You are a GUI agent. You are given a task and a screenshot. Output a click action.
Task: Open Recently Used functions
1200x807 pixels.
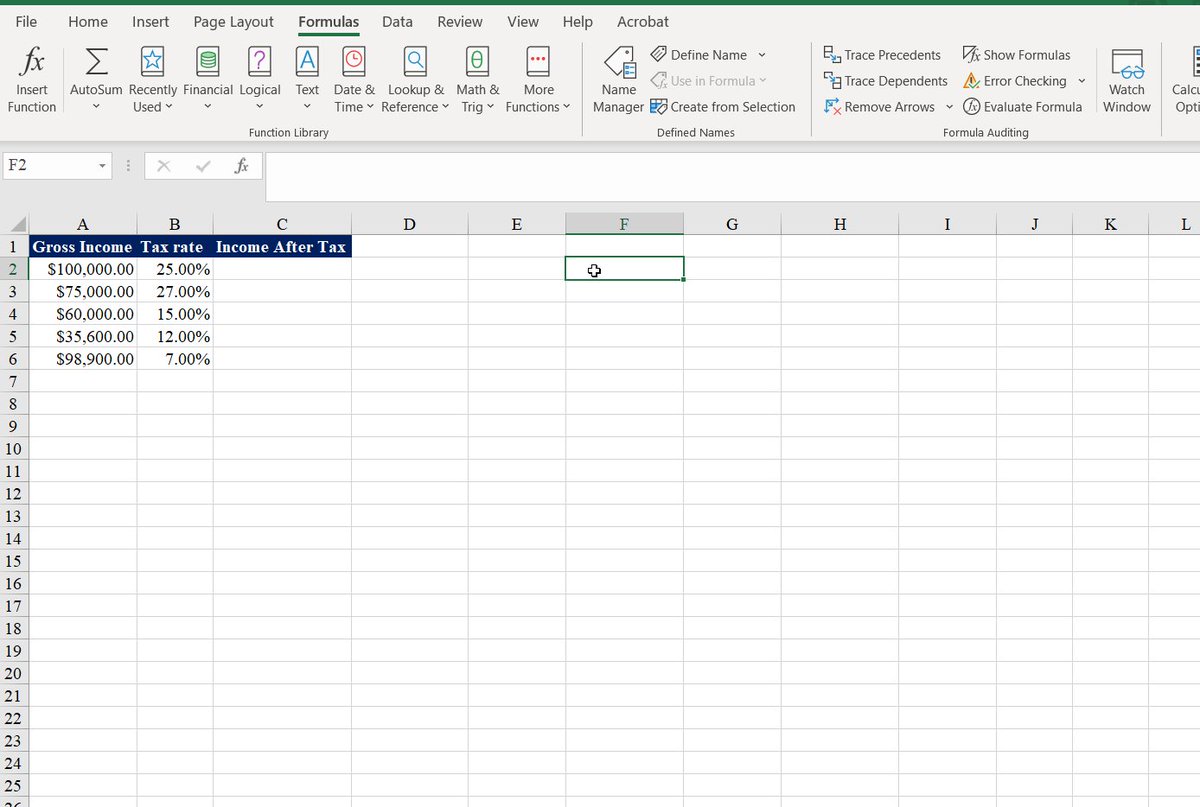[x=153, y=80]
